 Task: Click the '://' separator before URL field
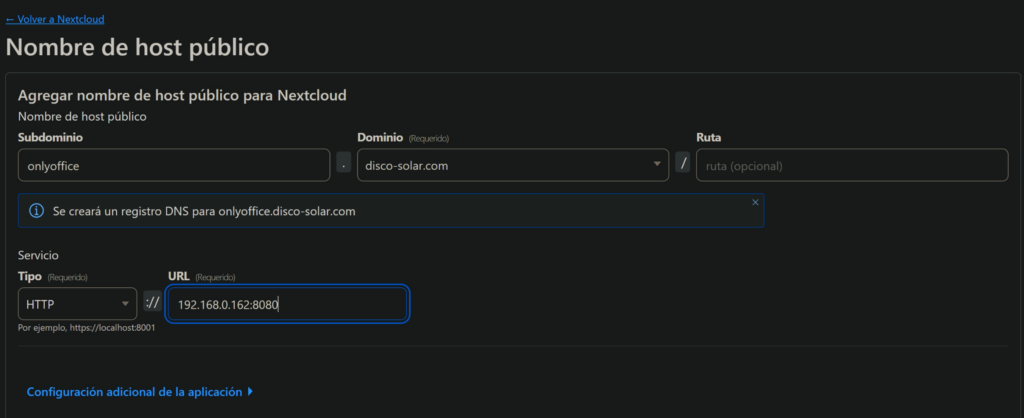[152, 301]
